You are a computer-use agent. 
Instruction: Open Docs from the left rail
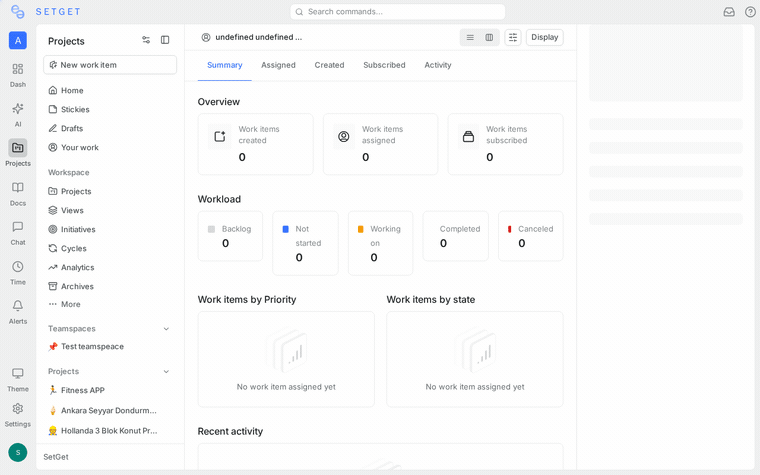pyautogui.click(x=17, y=194)
